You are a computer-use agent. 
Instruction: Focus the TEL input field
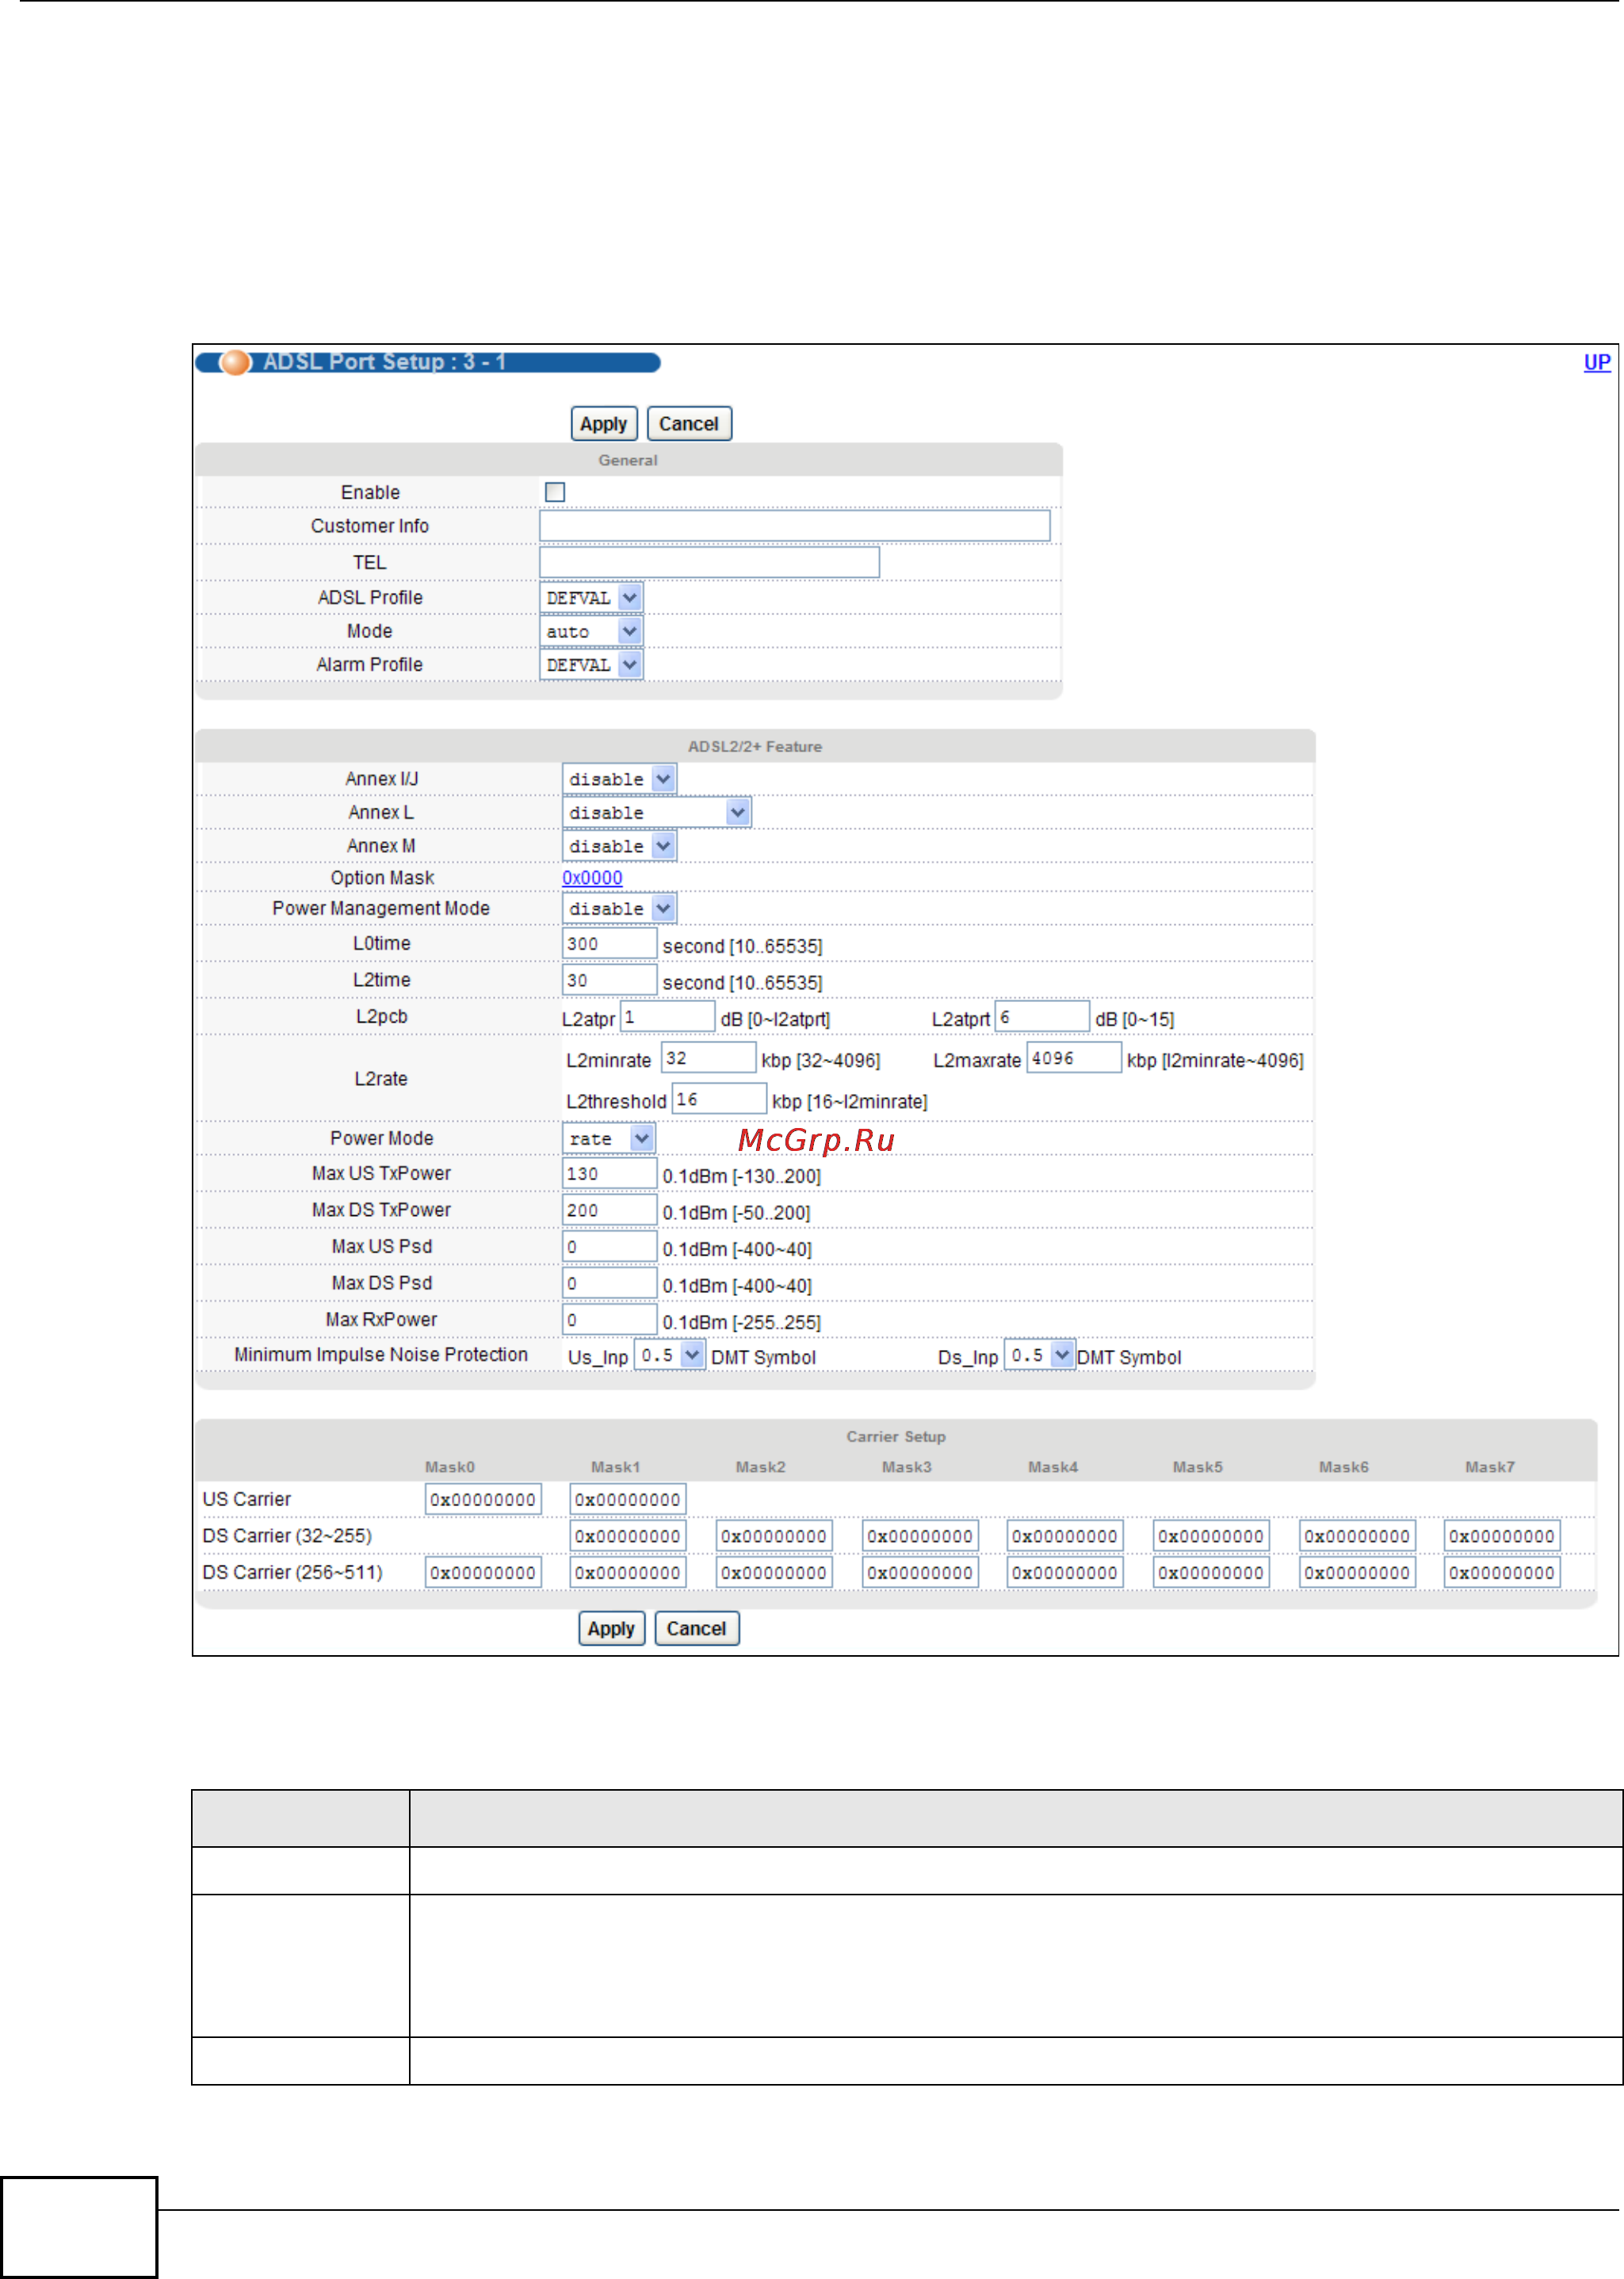point(709,562)
